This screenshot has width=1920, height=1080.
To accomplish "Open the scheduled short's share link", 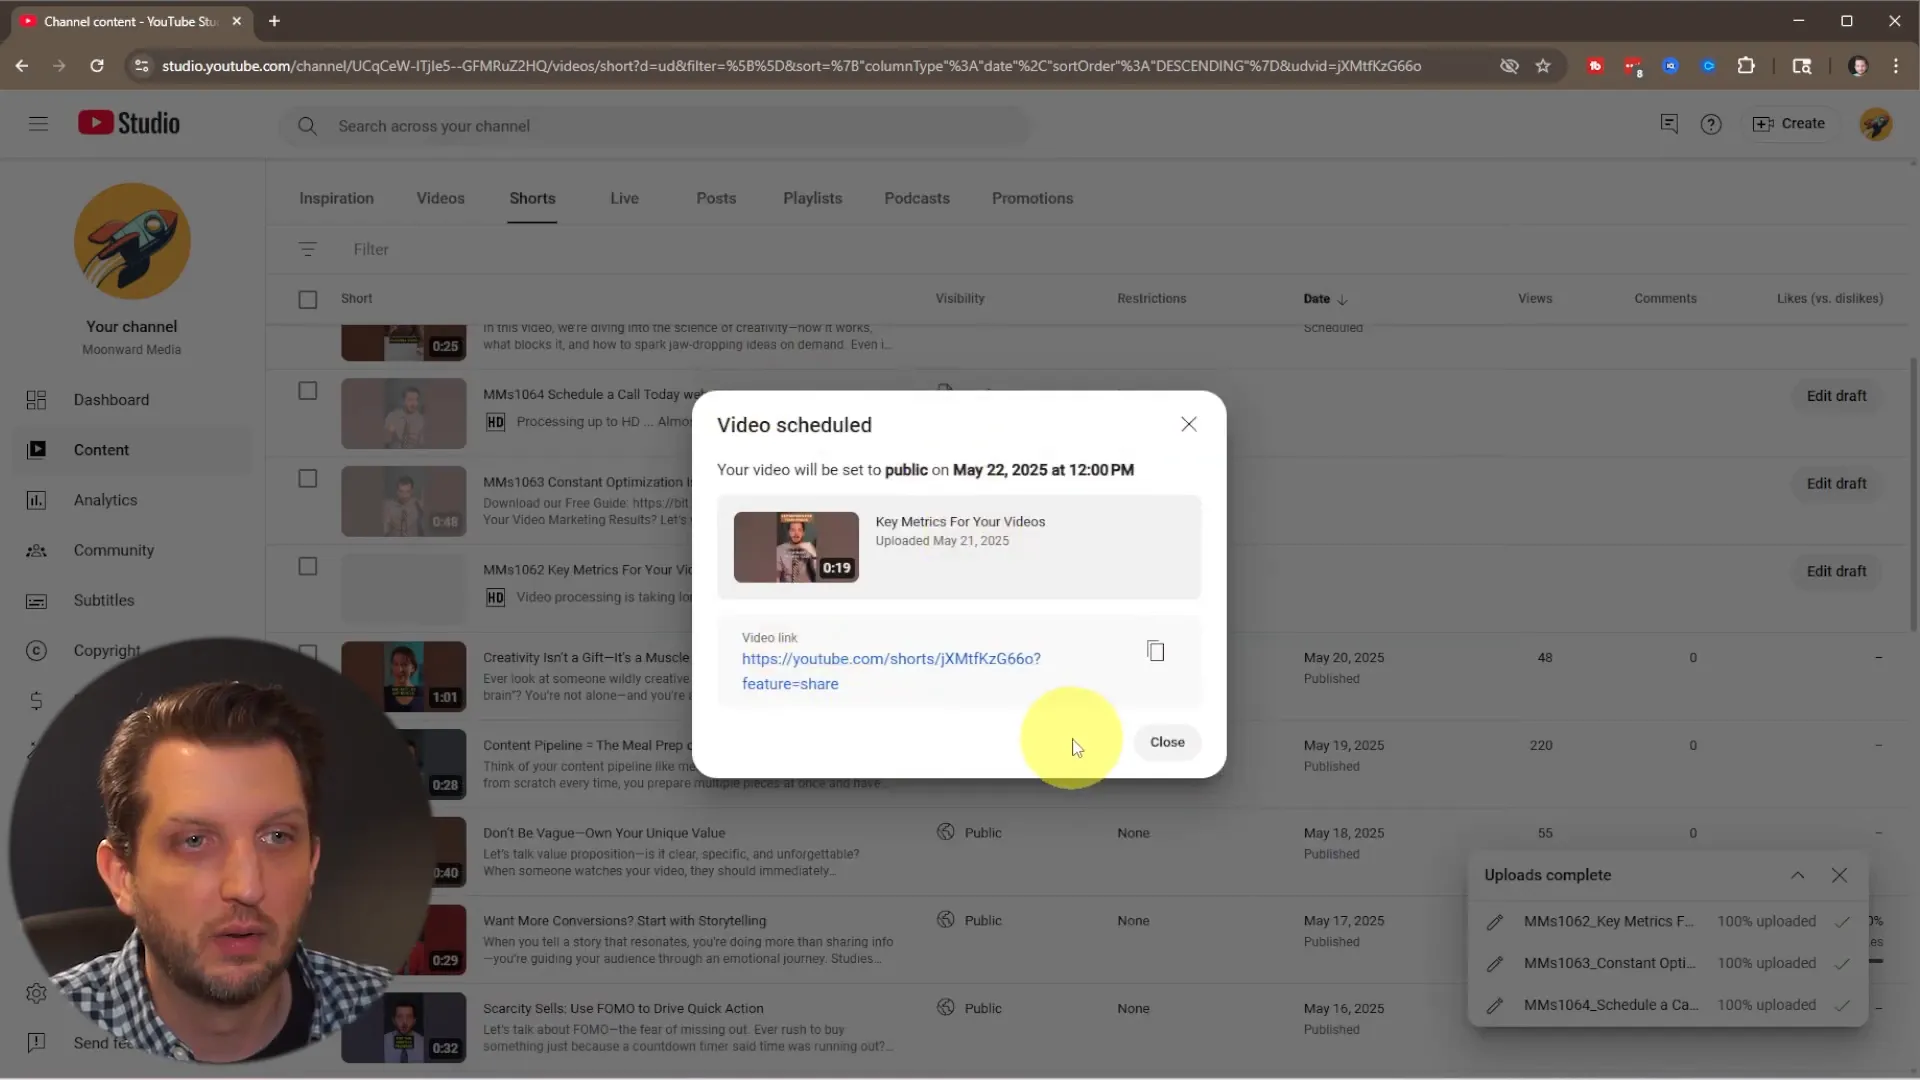I will [x=890, y=671].
